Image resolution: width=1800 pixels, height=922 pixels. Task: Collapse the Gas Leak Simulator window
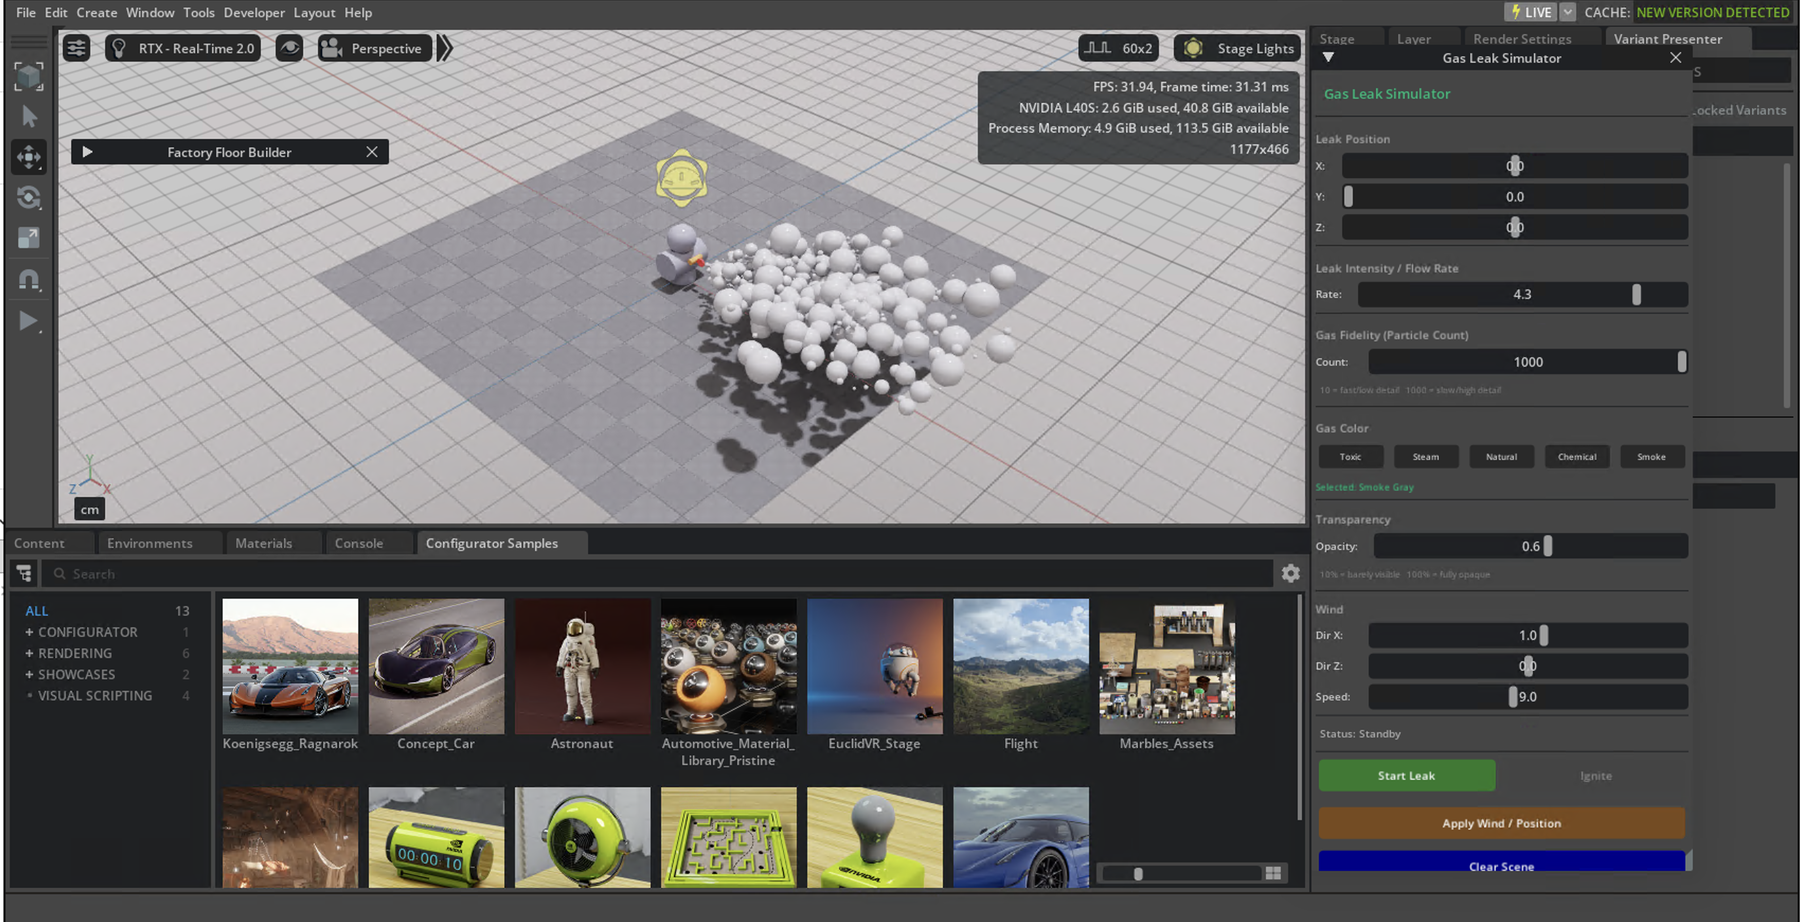tap(1328, 58)
